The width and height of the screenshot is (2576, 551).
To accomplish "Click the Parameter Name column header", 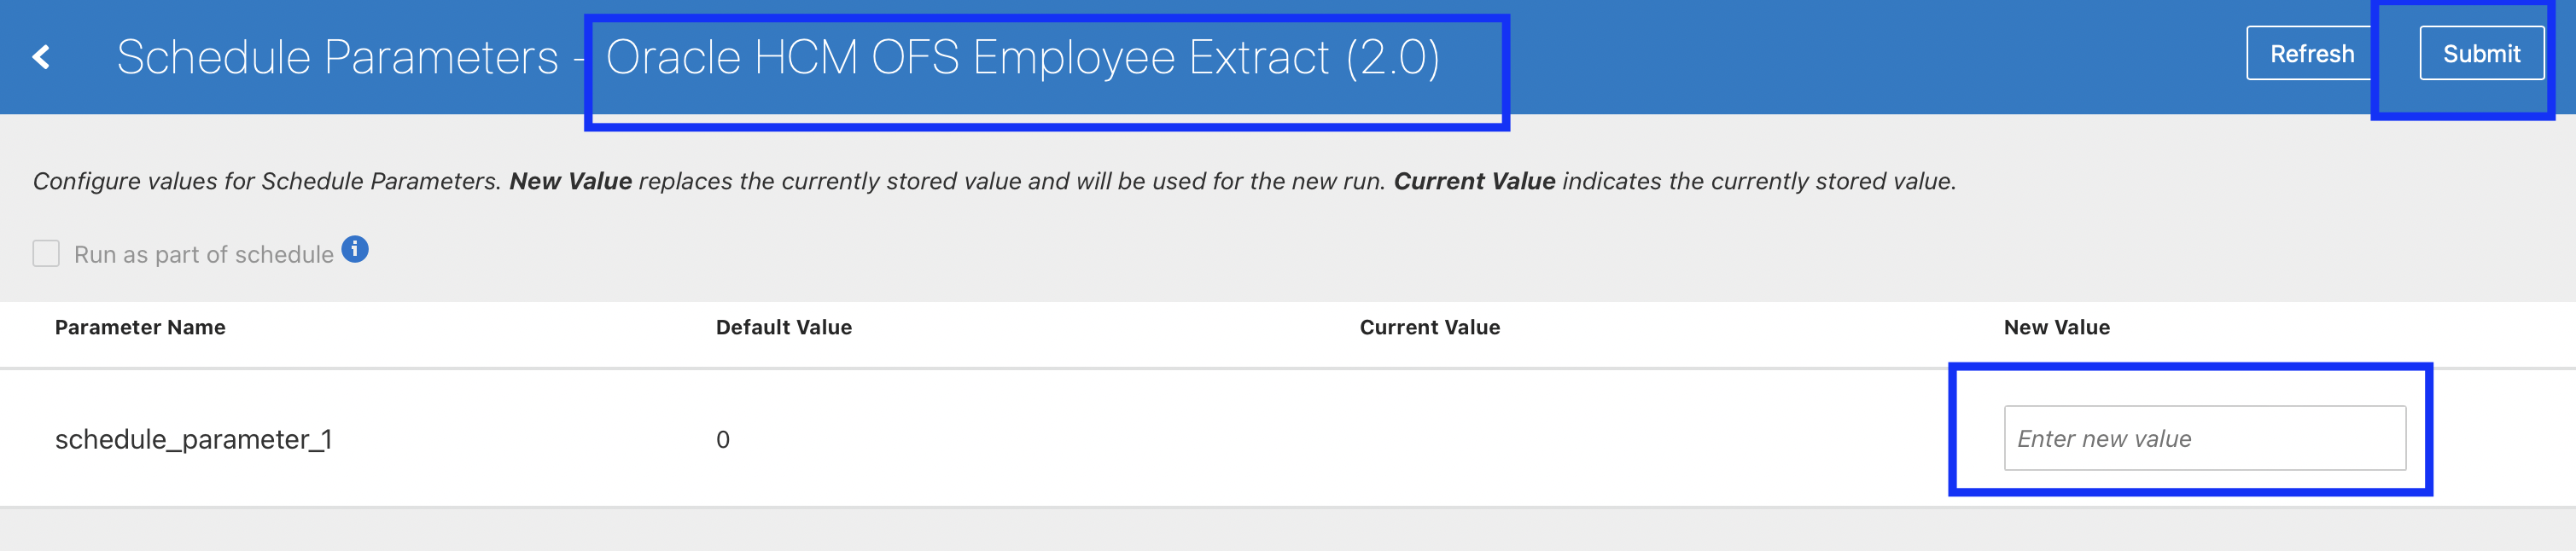I will [x=140, y=327].
